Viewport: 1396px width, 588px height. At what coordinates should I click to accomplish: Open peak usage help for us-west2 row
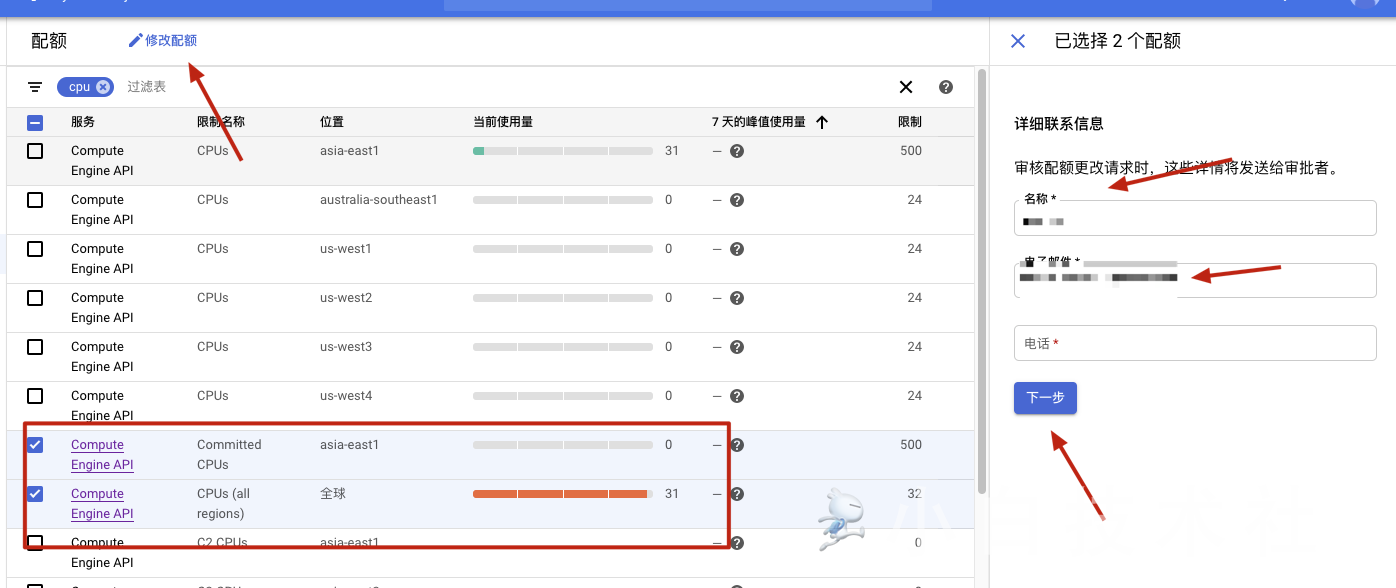(x=737, y=298)
